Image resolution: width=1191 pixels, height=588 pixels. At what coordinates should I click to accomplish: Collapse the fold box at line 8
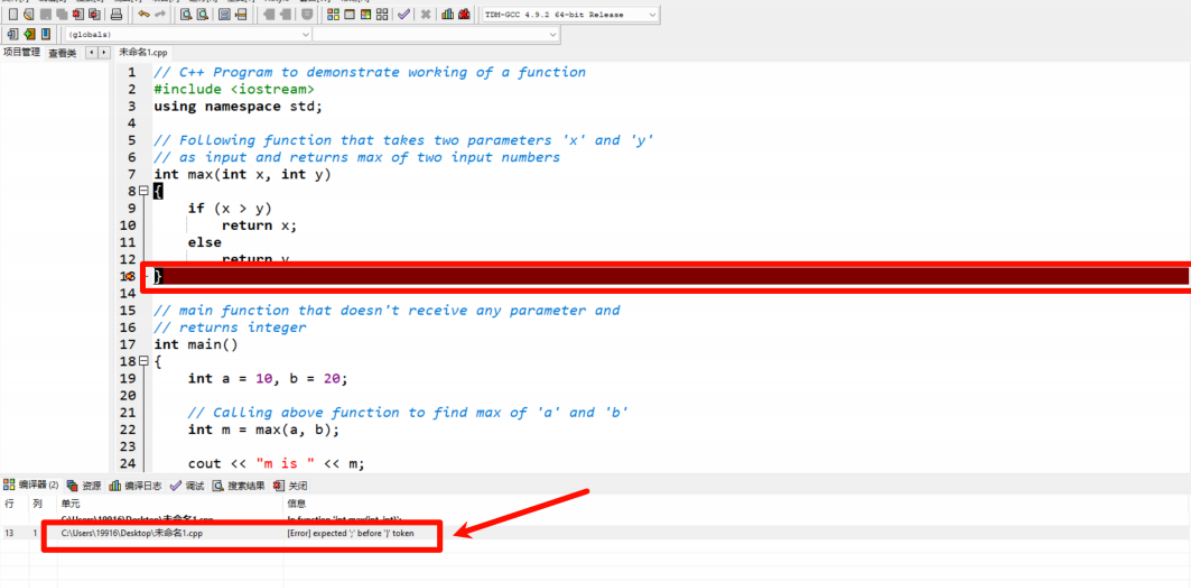[x=144, y=191]
